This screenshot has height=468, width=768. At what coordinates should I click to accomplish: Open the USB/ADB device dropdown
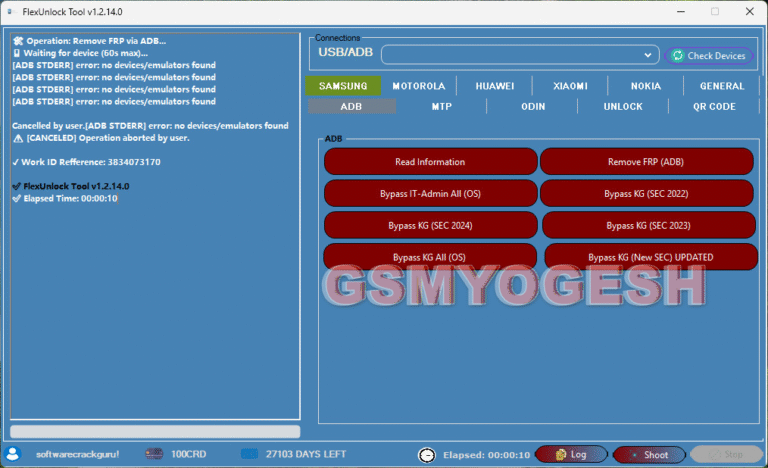pyautogui.click(x=520, y=55)
